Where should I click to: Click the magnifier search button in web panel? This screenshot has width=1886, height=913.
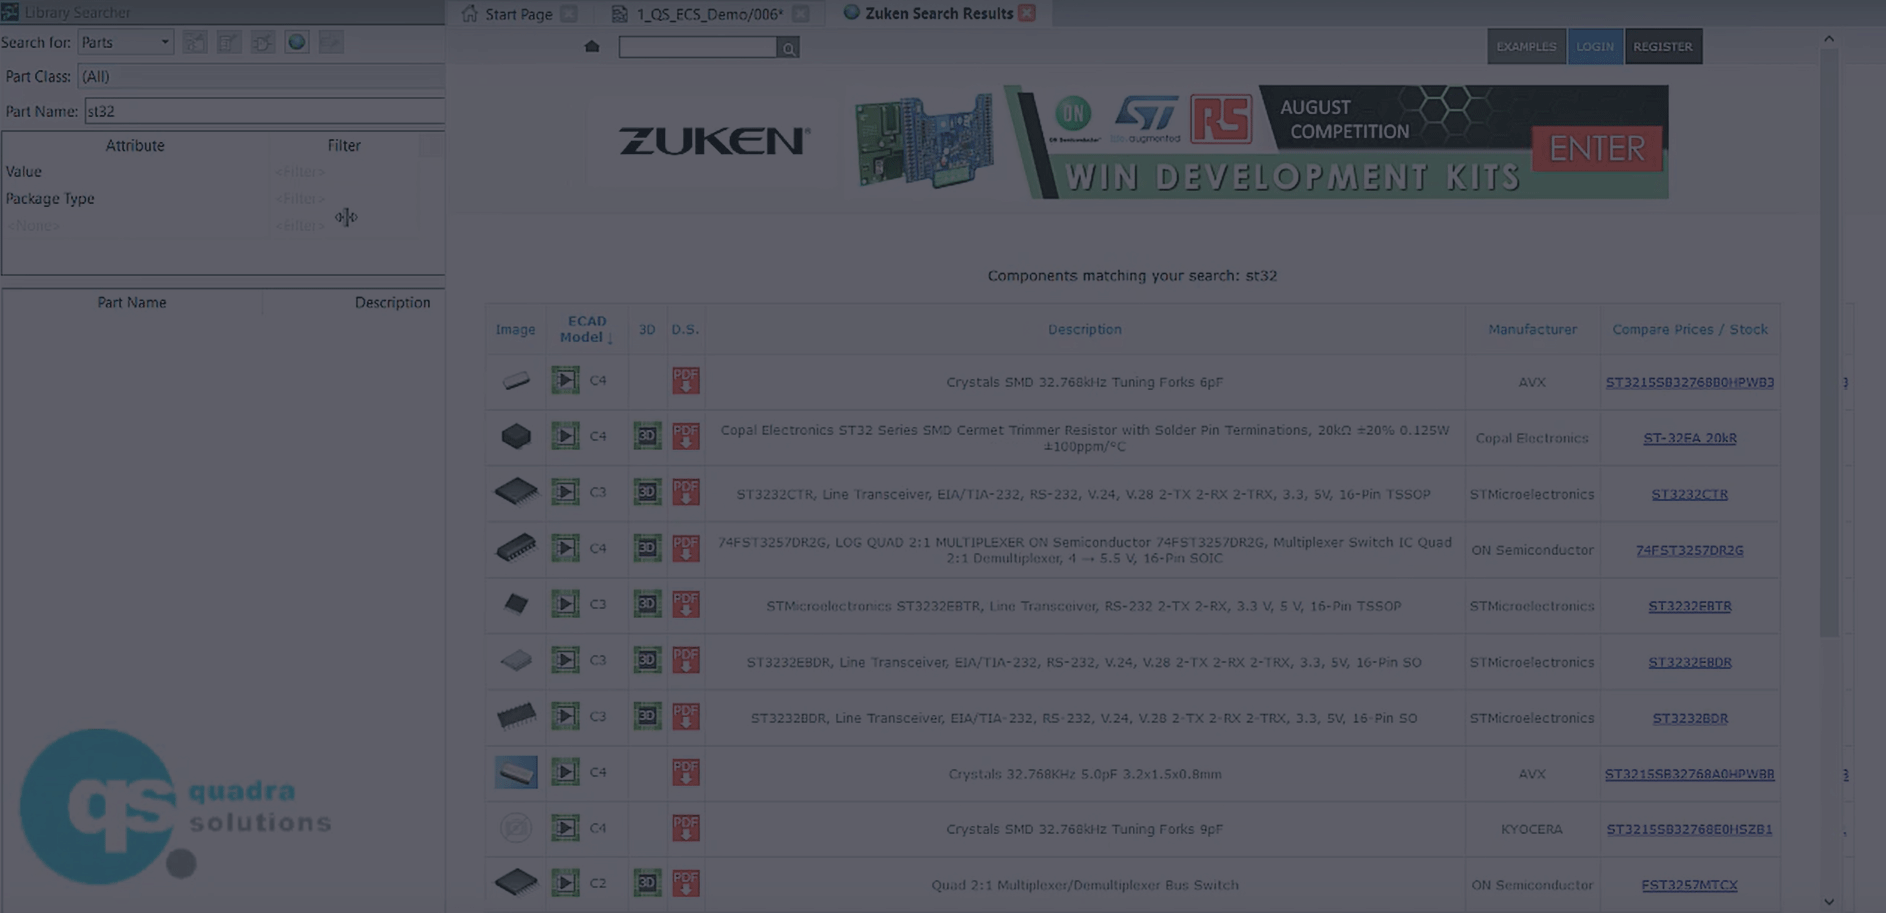pos(788,48)
